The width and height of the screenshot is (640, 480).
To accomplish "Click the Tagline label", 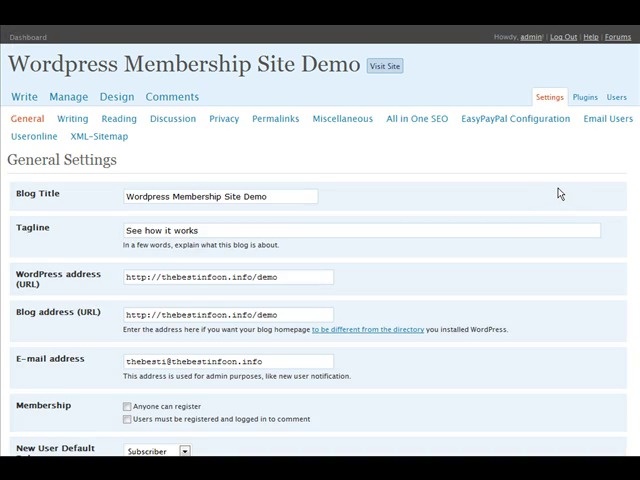I will [x=33, y=228].
